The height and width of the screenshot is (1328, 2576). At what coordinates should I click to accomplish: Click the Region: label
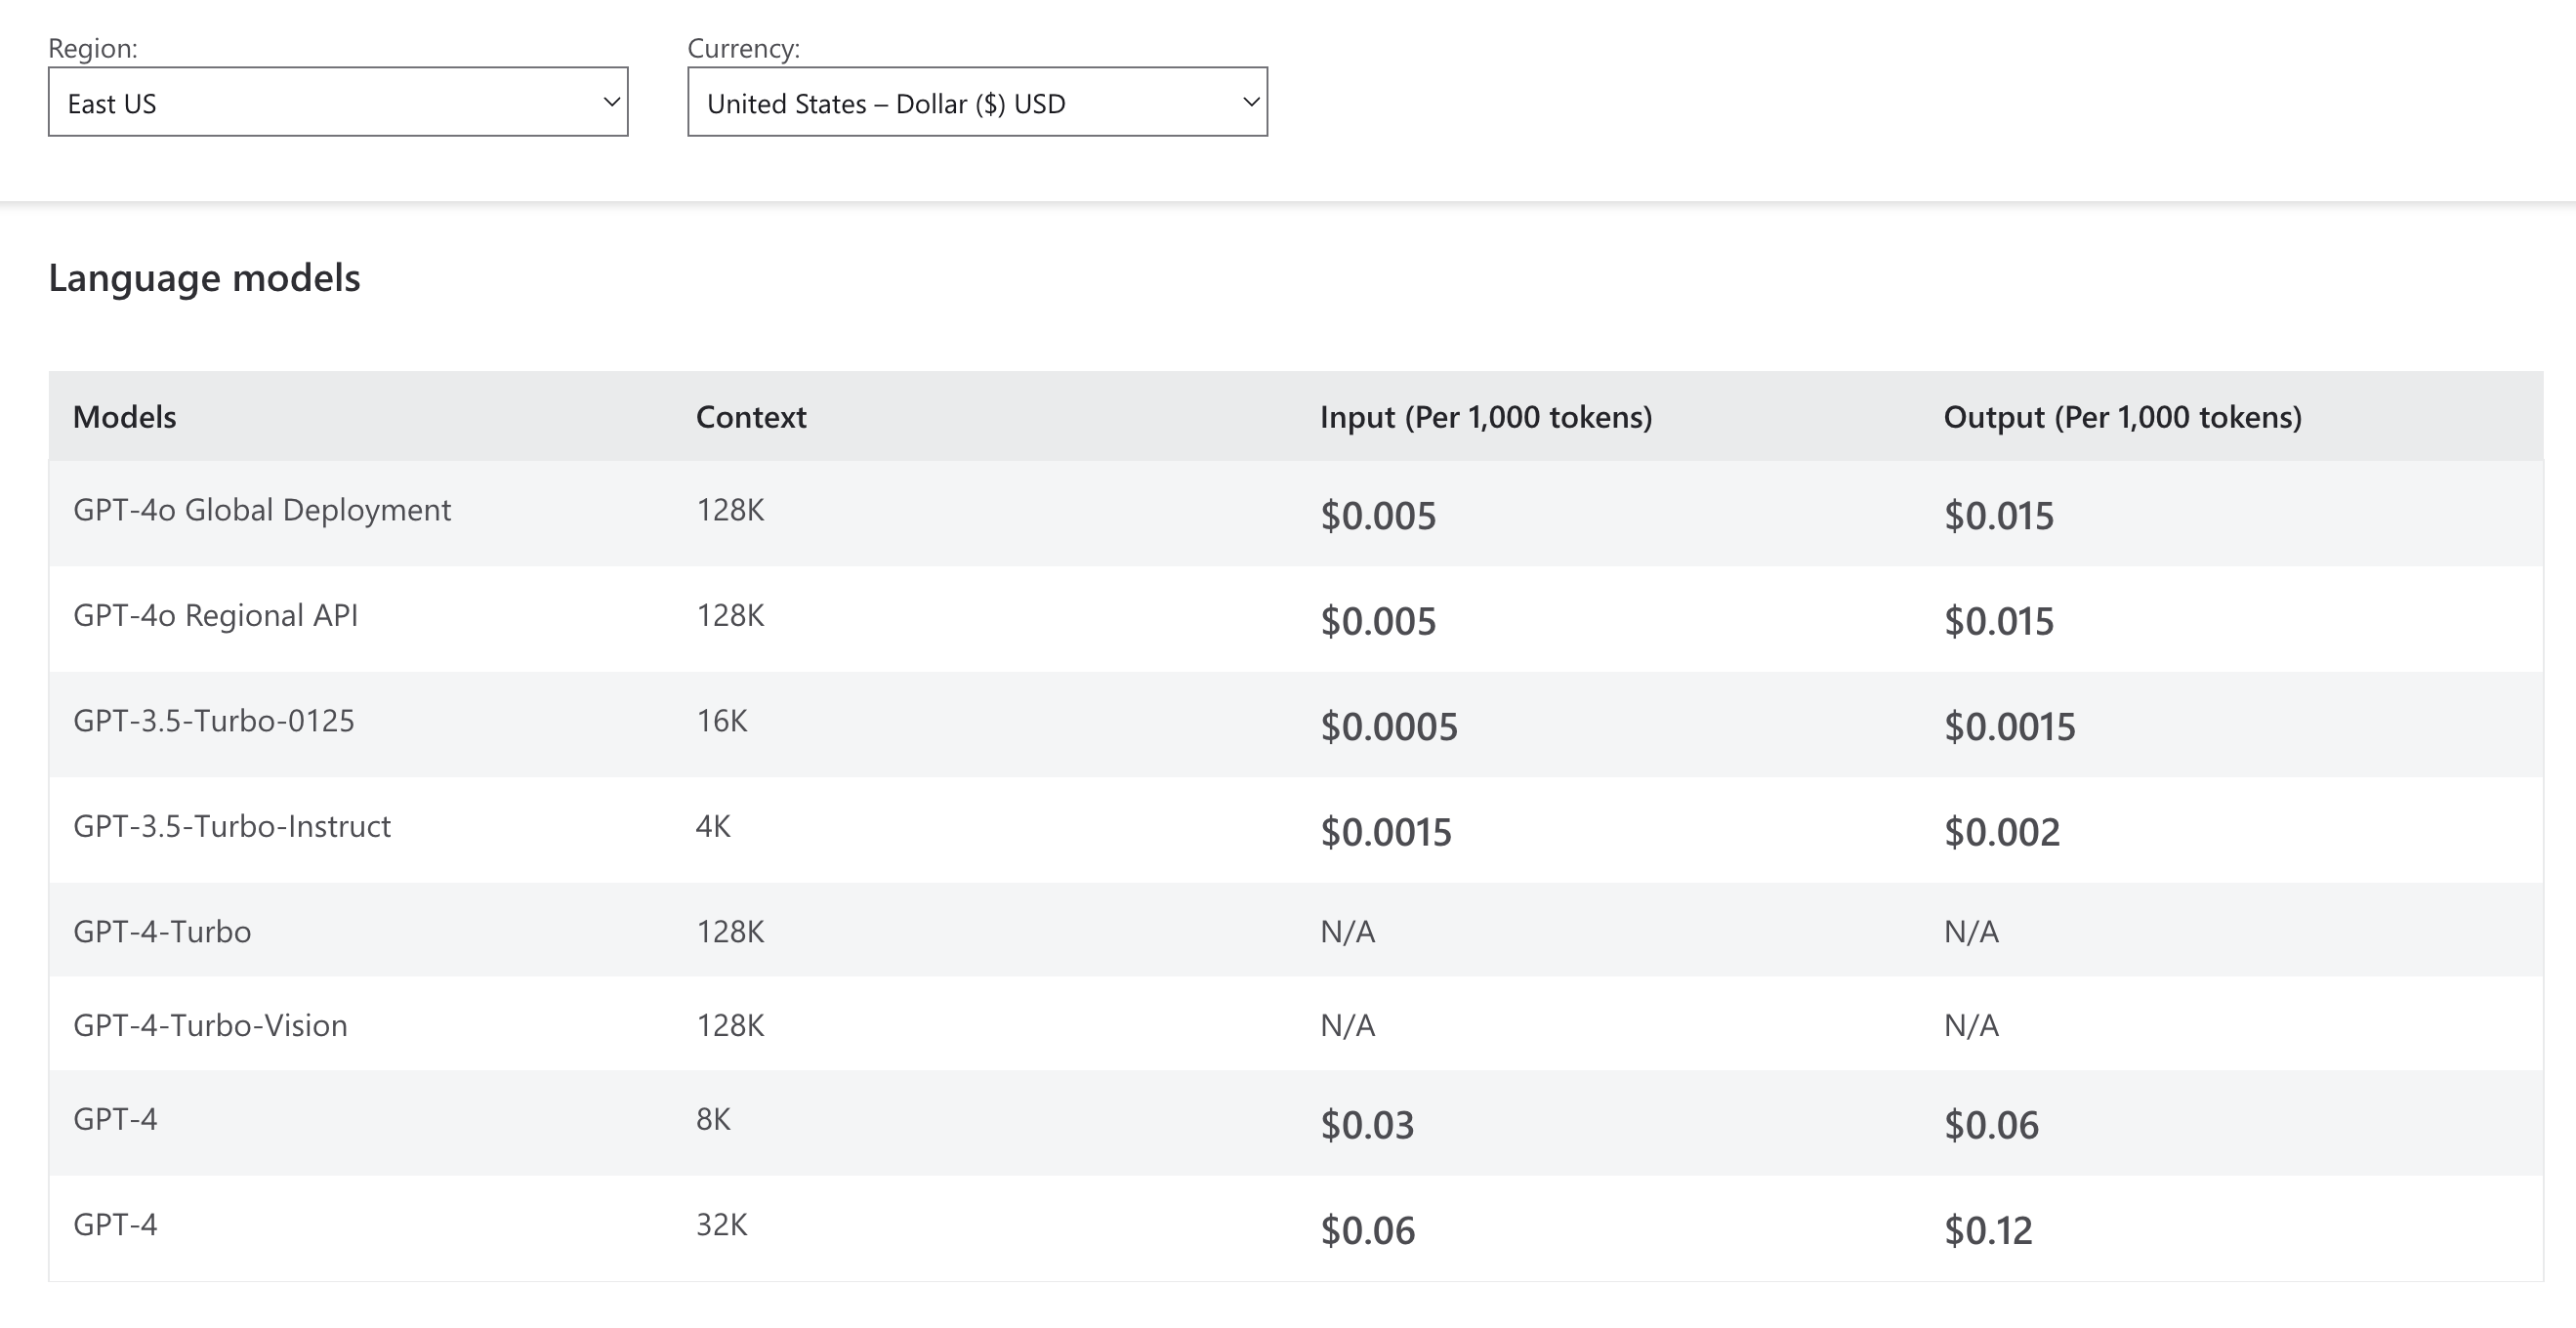(x=93, y=48)
